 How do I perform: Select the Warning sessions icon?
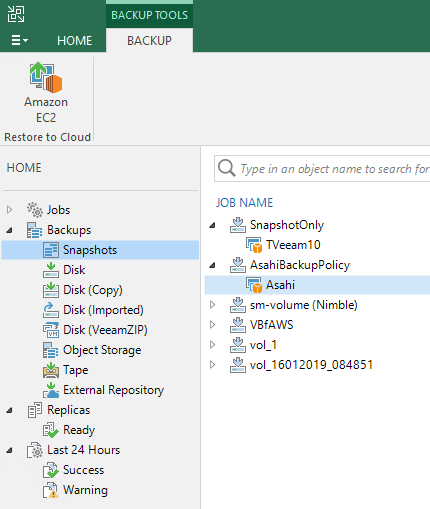51,490
